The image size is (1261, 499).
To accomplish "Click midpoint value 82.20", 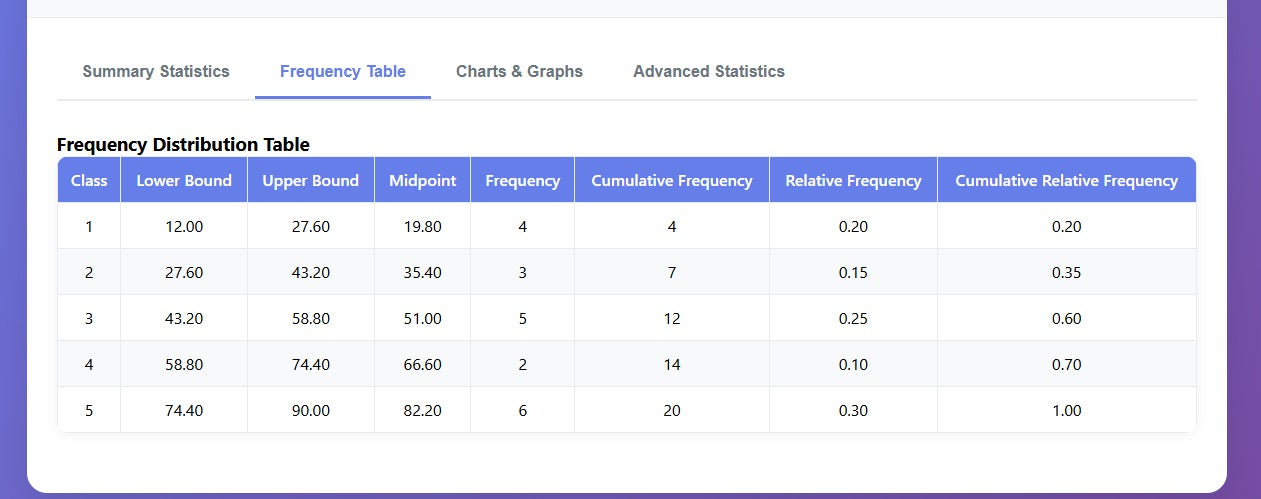I will pos(423,411).
